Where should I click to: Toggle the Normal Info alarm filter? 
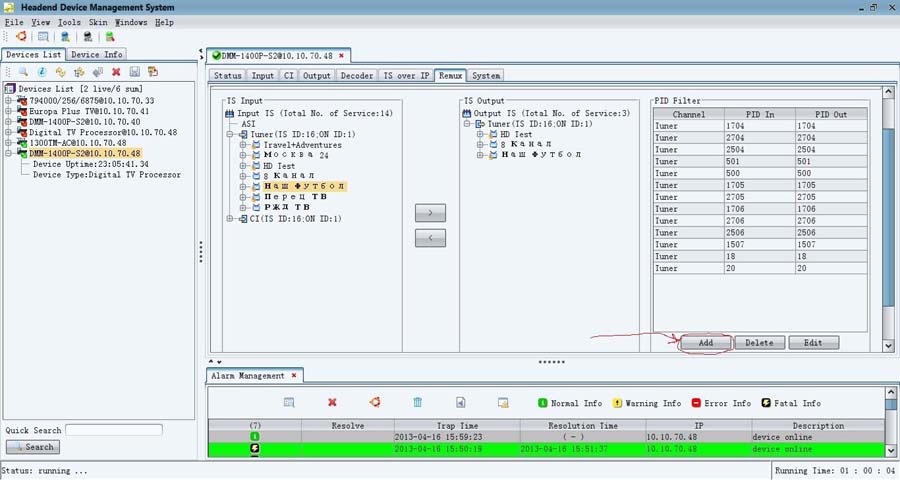[543, 403]
